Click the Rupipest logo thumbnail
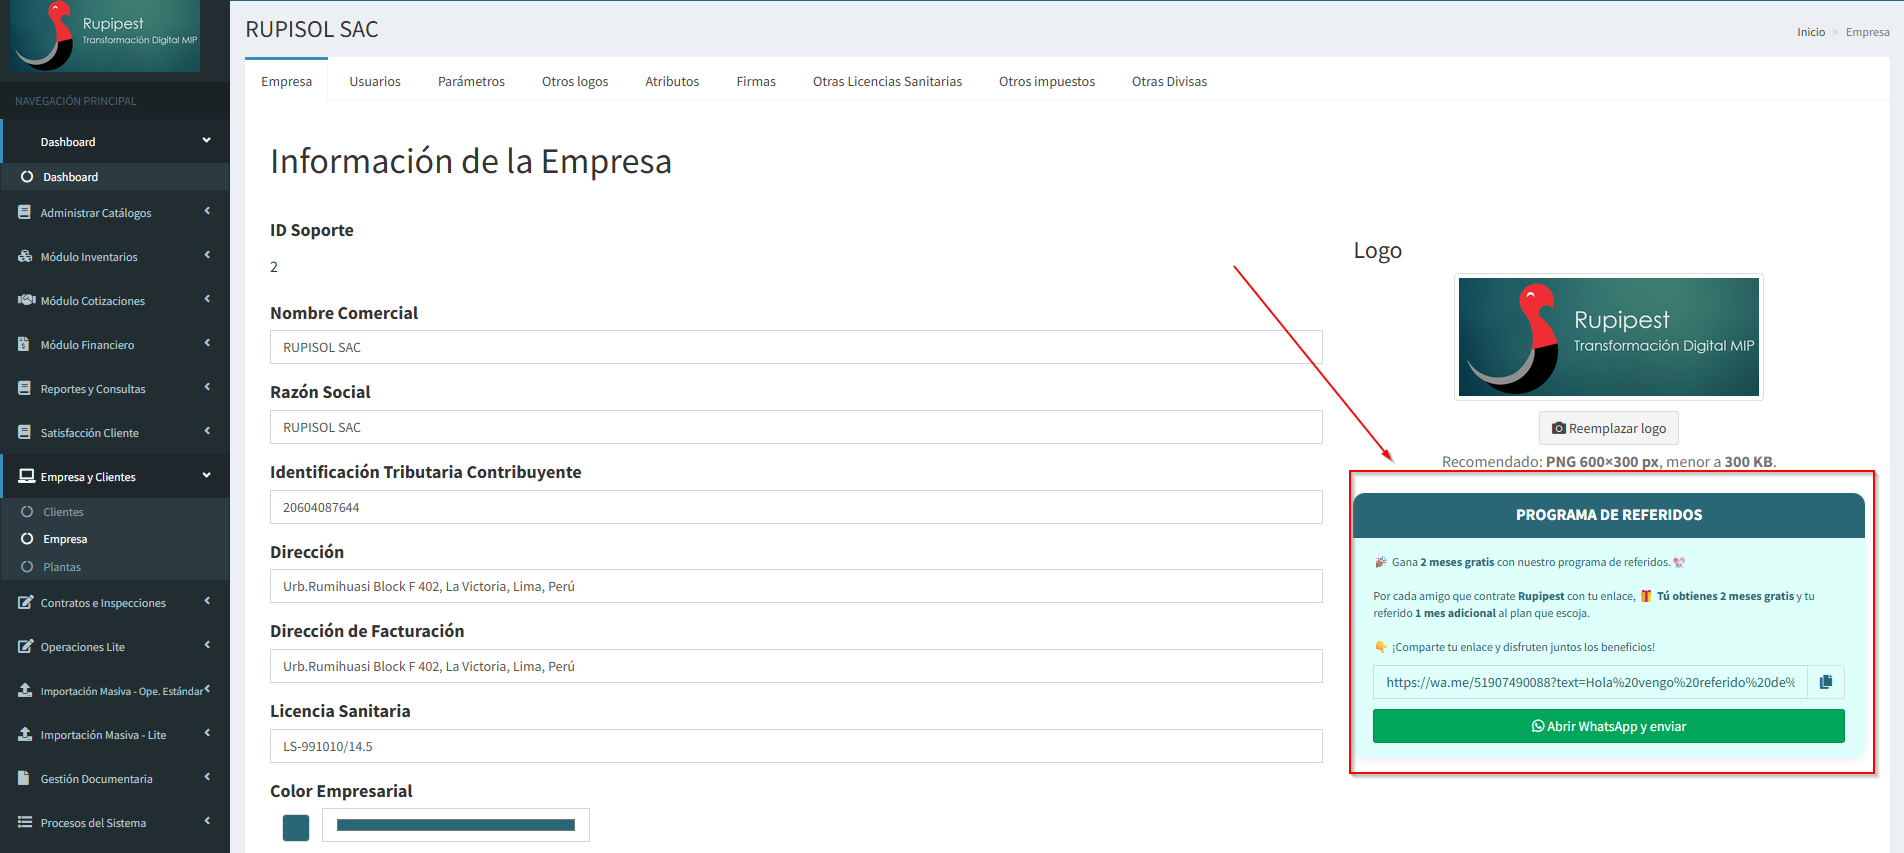This screenshot has width=1904, height=853. pyautogui.click(x=1609, y=337)
